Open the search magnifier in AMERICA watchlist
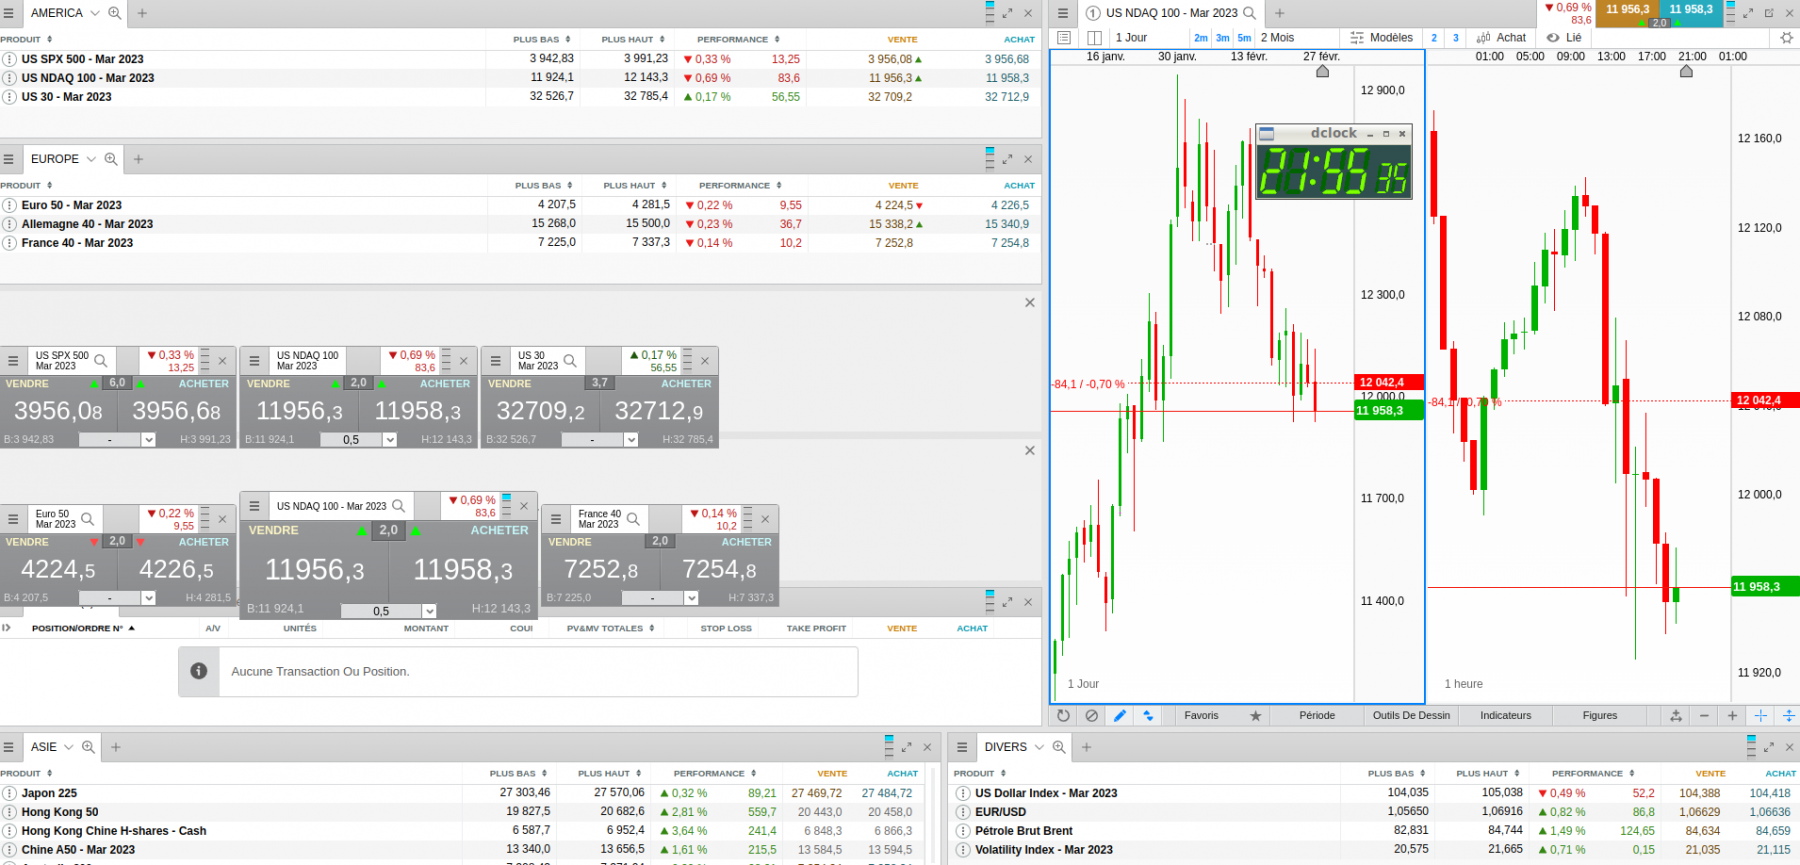This screenshot has width=1800, height=865. click(115, 13)
